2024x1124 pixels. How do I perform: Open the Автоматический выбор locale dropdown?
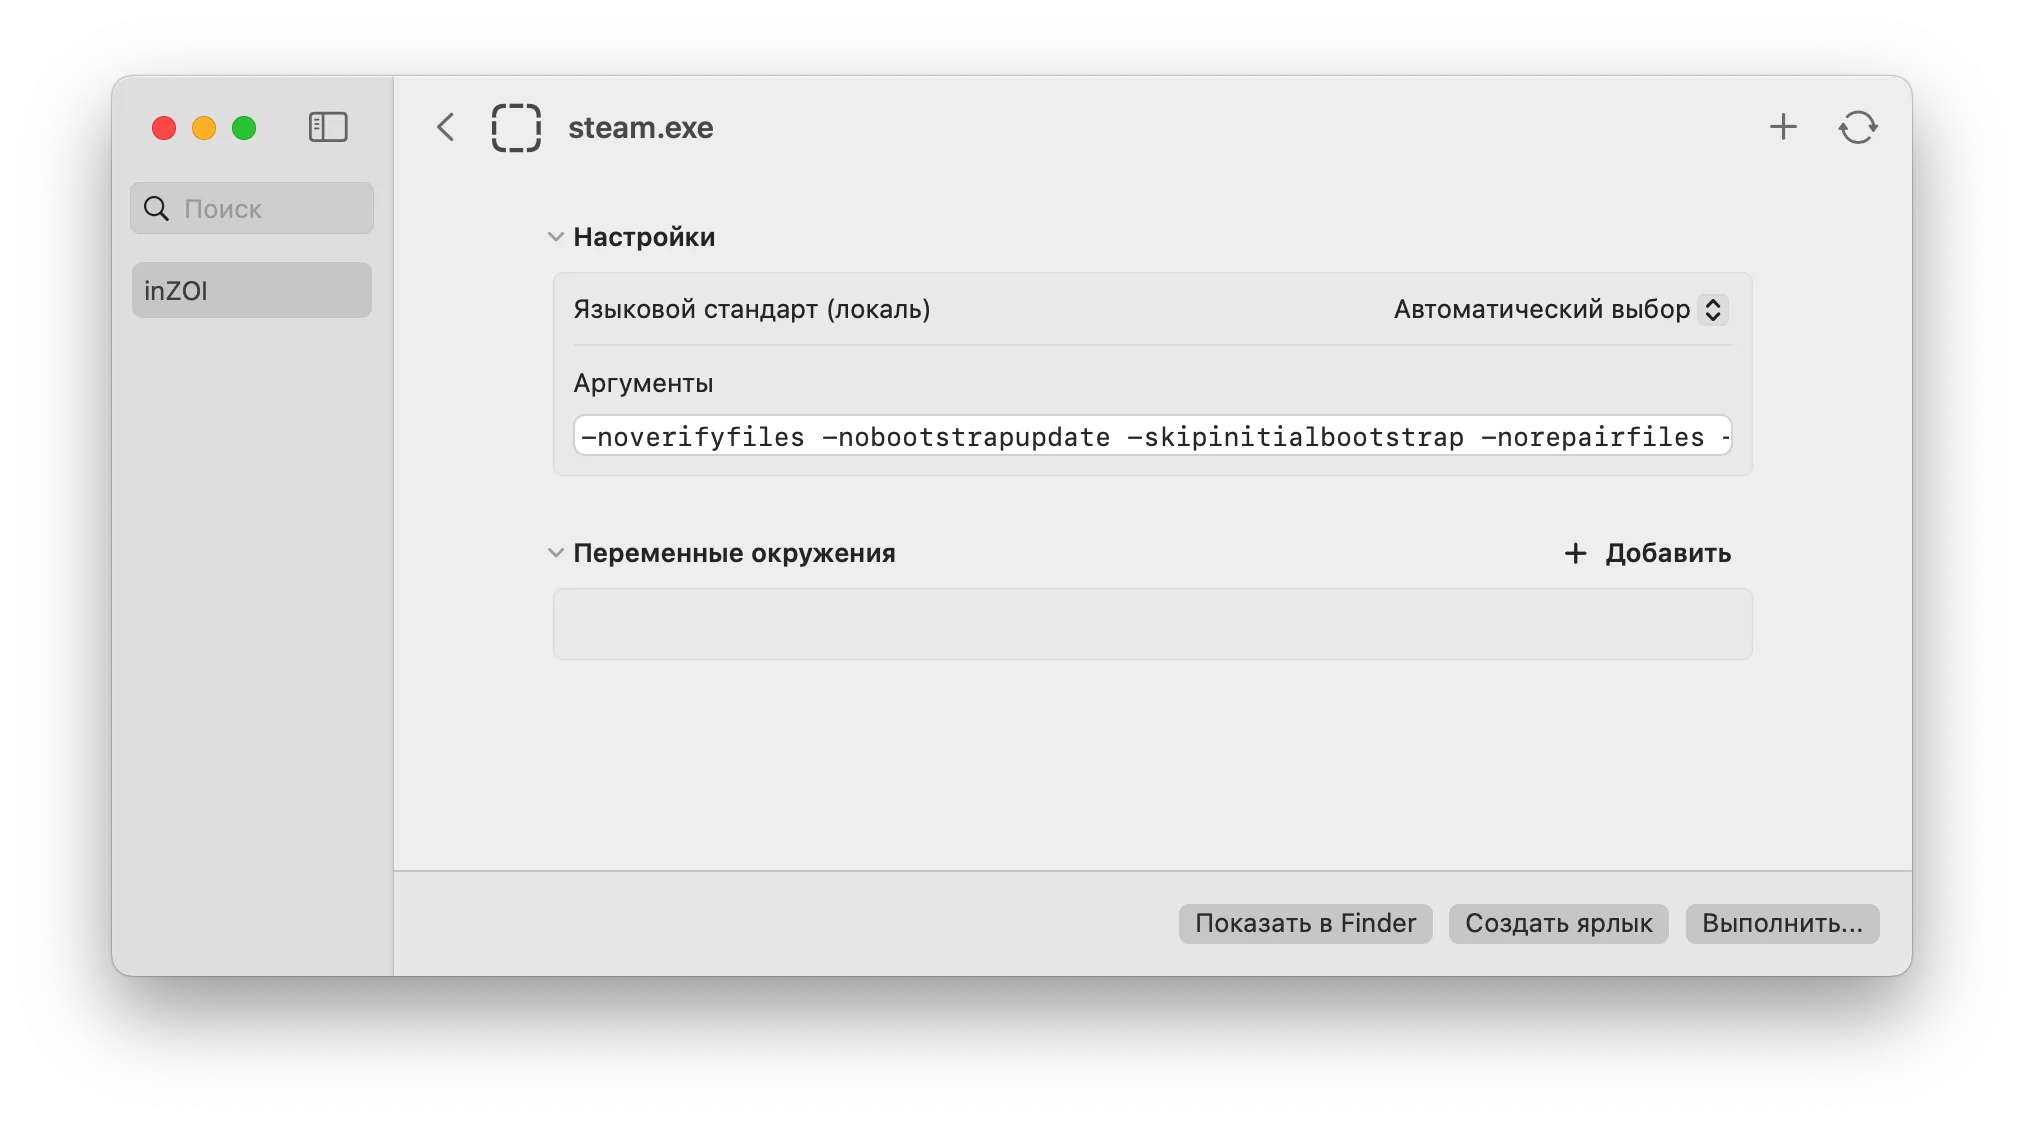tap(1560, 310)
